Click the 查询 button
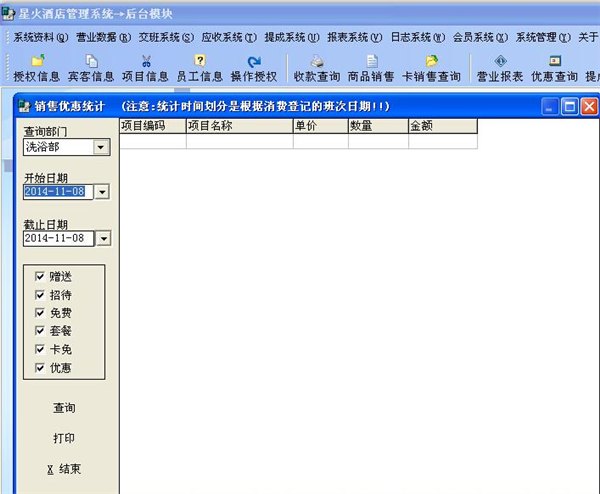The image size is (600, 494). click(64, 408)
